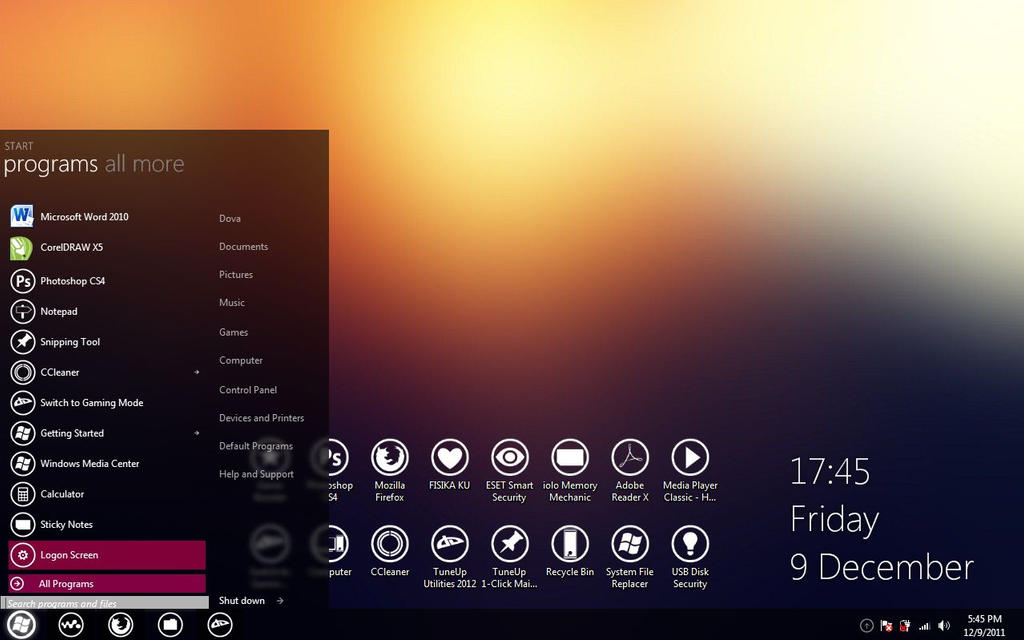
Task: Show All Programs list
Action: click(x=106, y=584)
